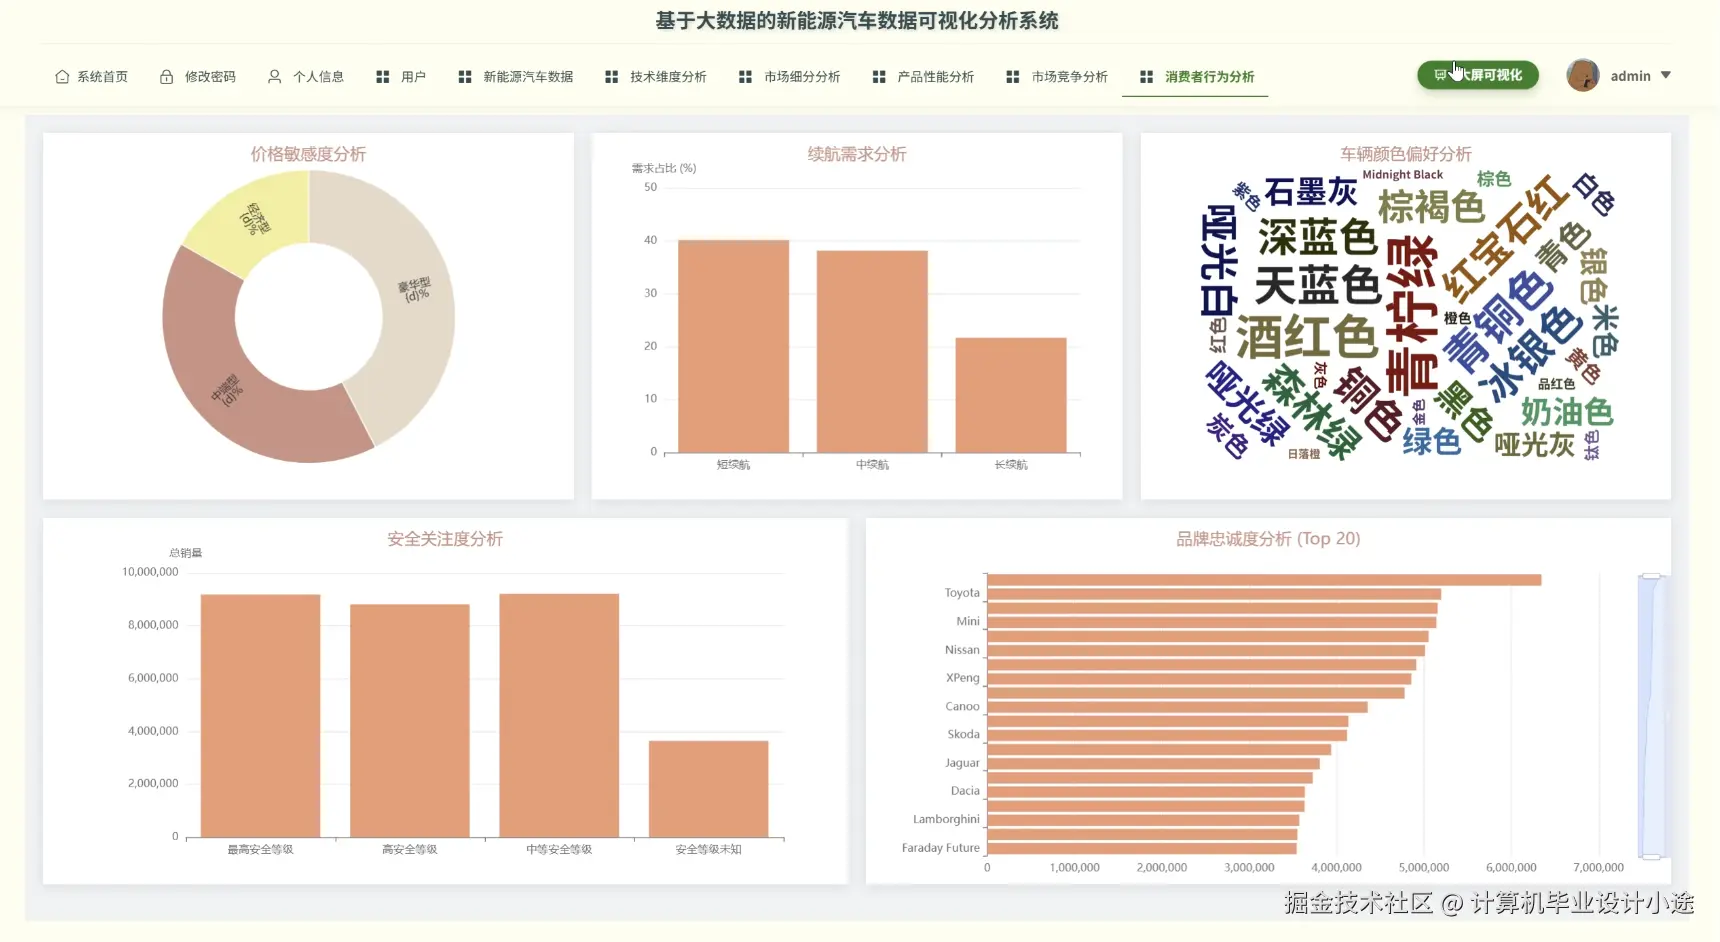Click the grid icon beside 市场细分分析

pos(744,76)
